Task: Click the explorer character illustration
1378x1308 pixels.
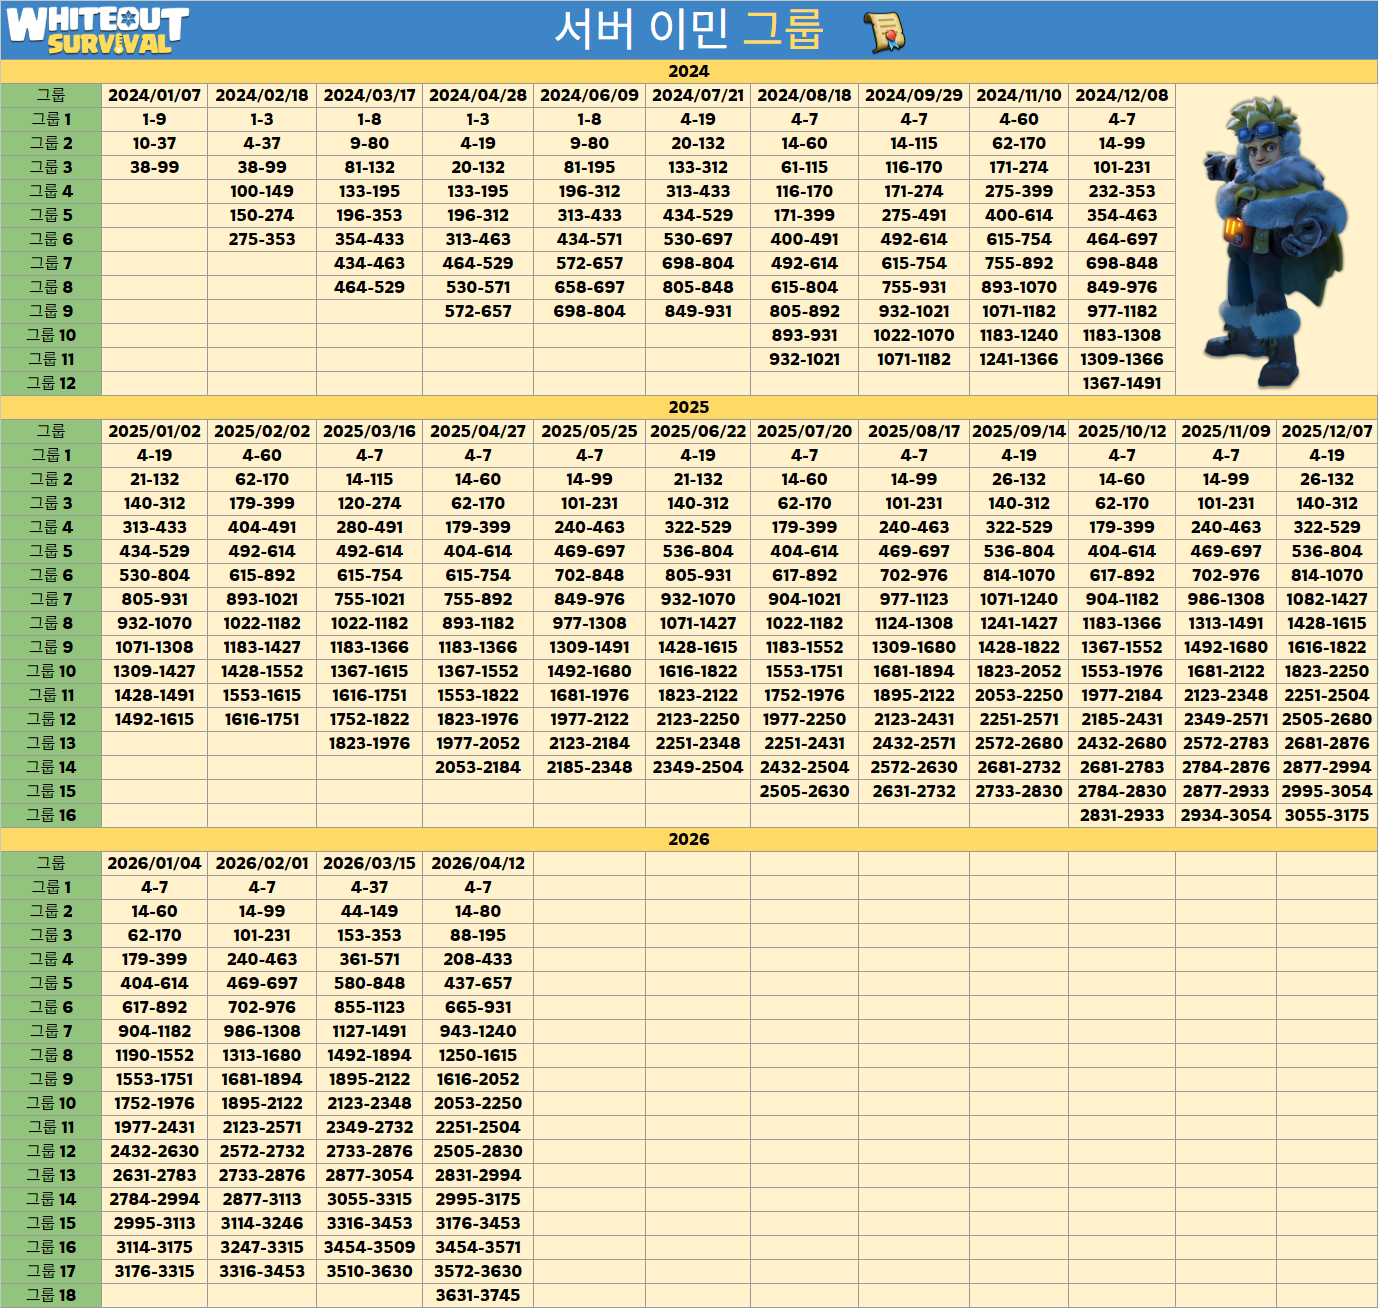Action: pyautogui.click(x=1275, y=240)
